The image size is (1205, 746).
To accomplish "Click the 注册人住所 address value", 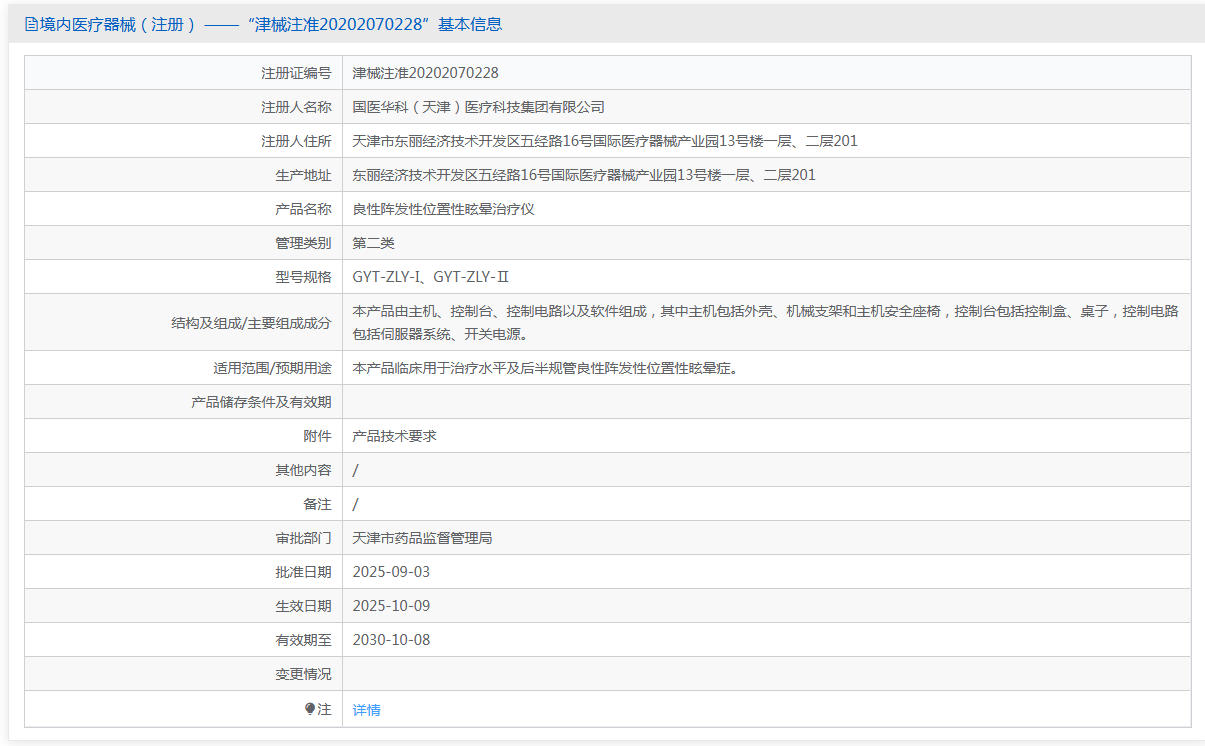I will pos(604,141).
